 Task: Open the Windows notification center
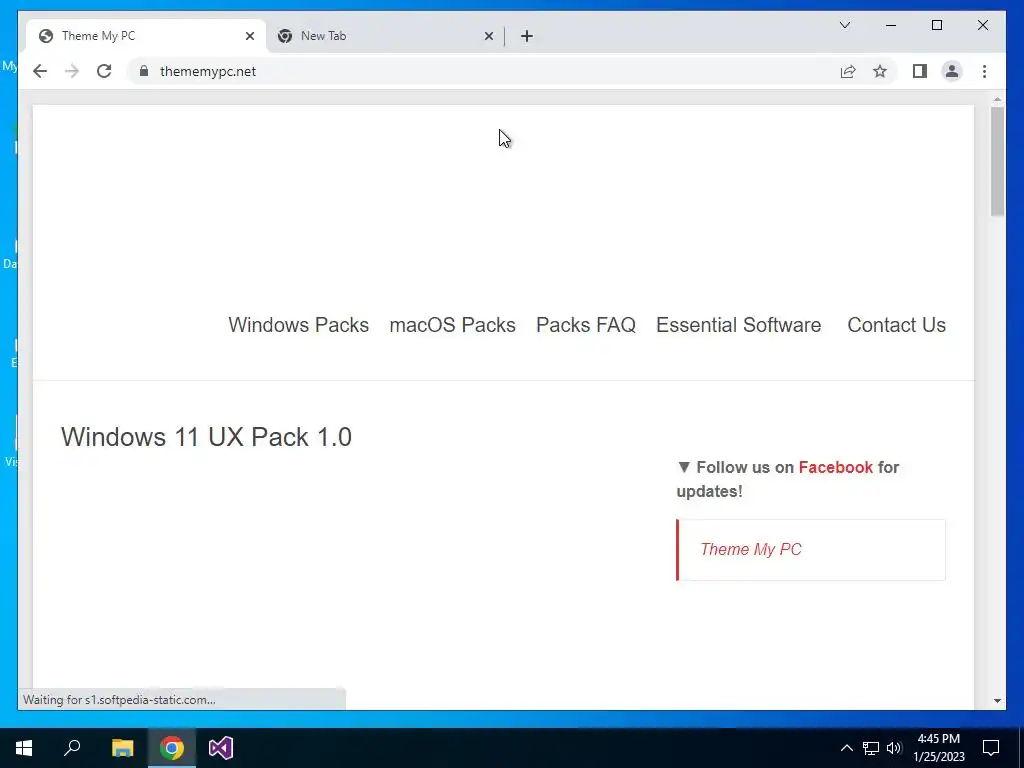991,748
